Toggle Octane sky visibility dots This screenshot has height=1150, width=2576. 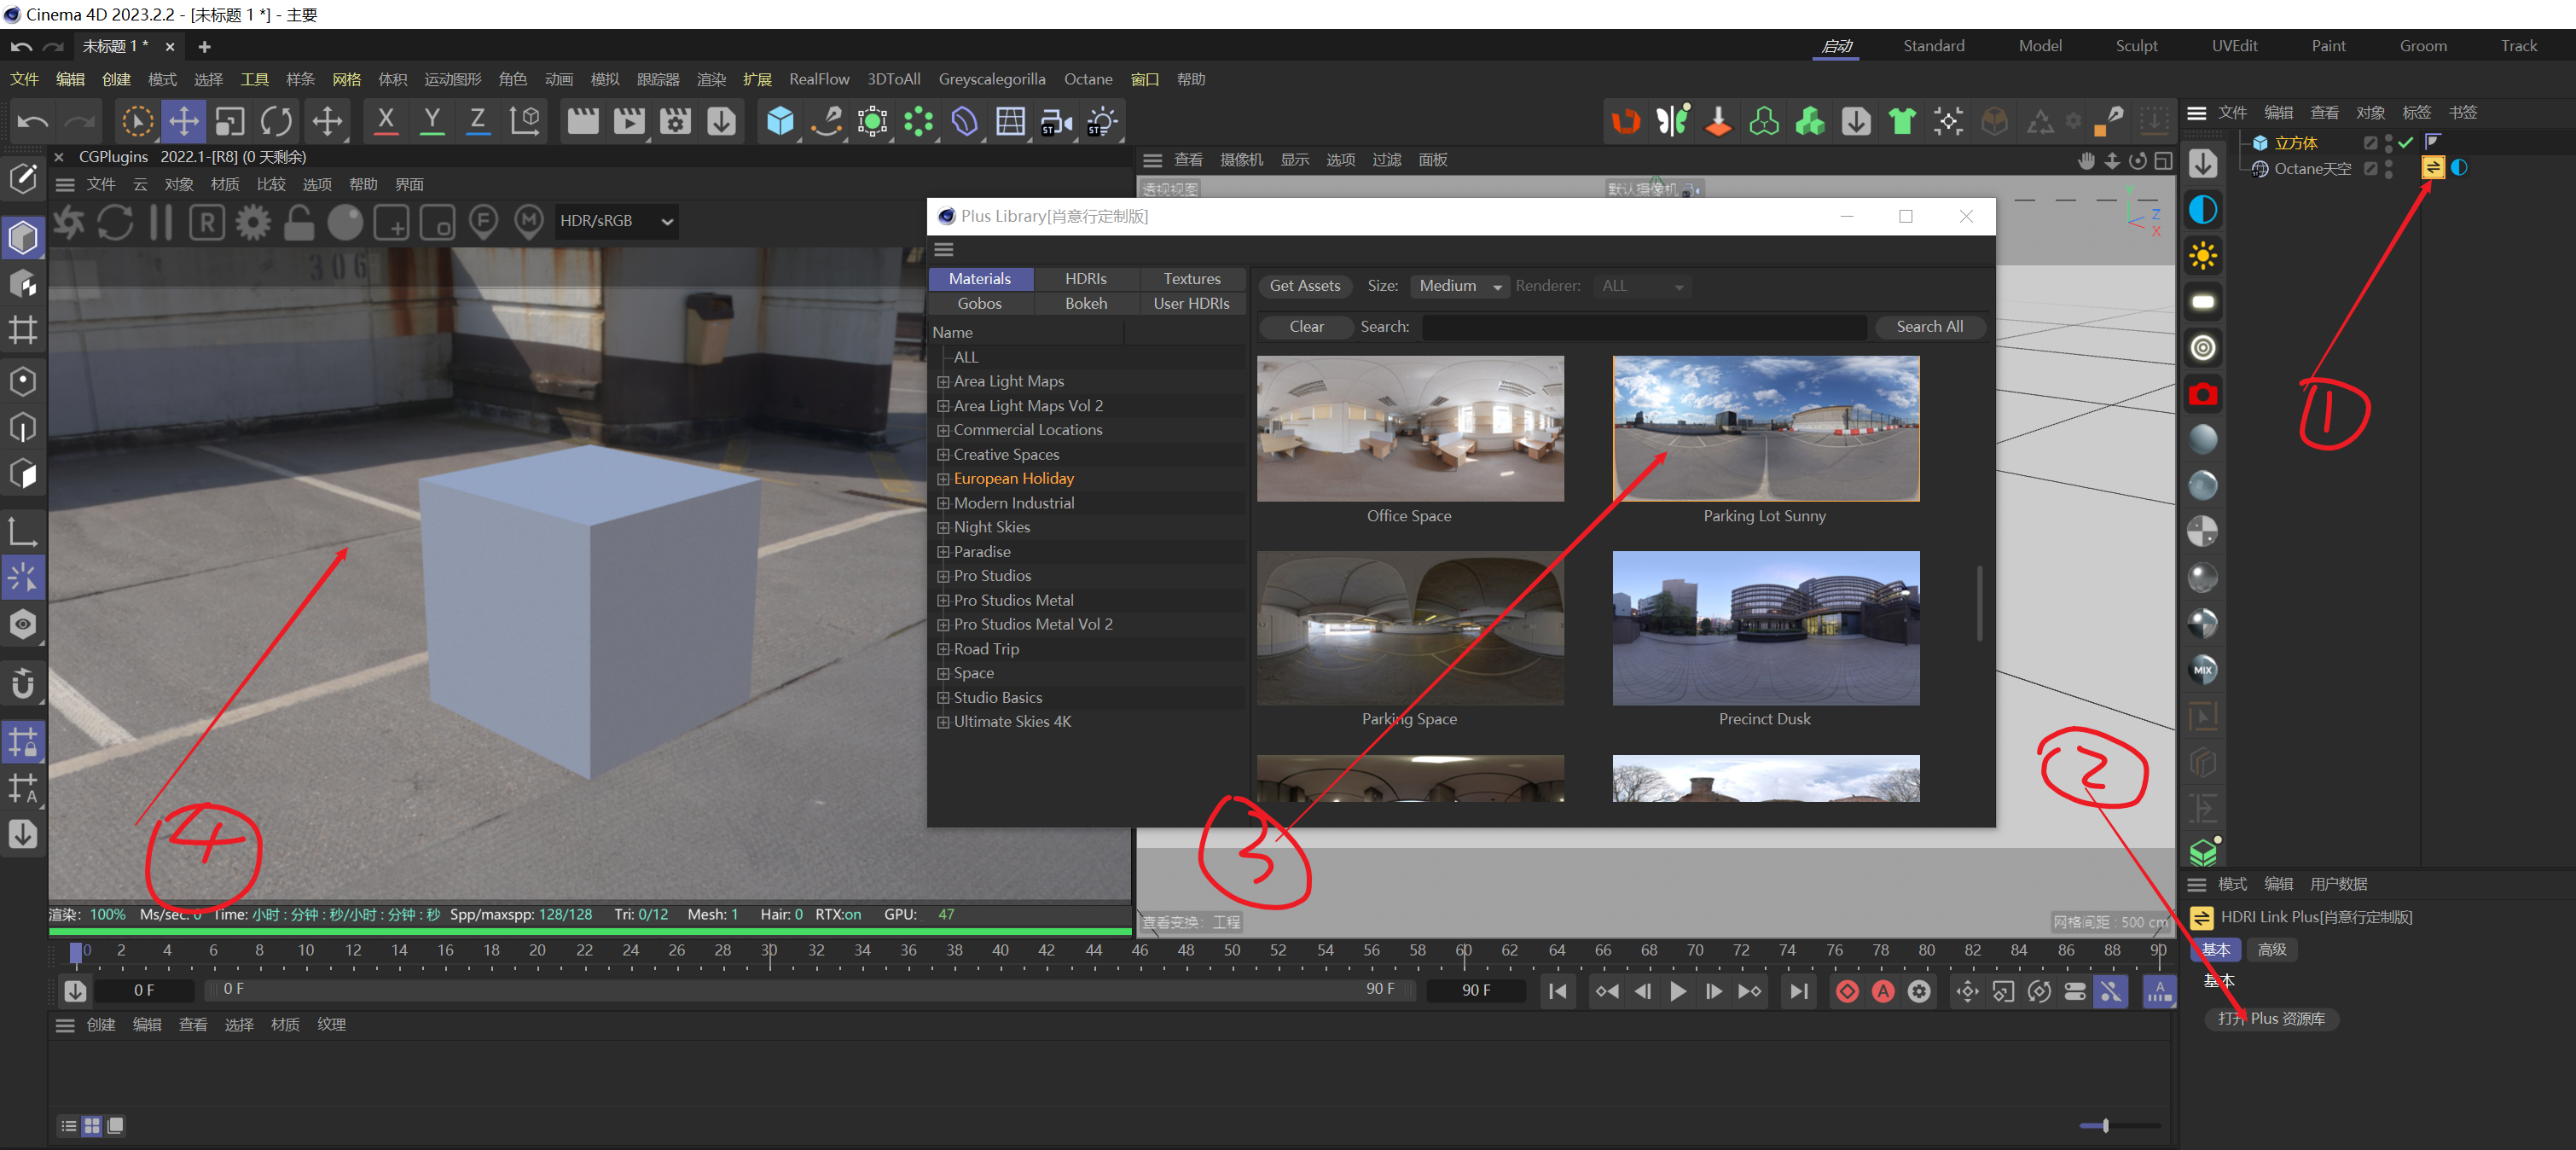(2389, 169)
